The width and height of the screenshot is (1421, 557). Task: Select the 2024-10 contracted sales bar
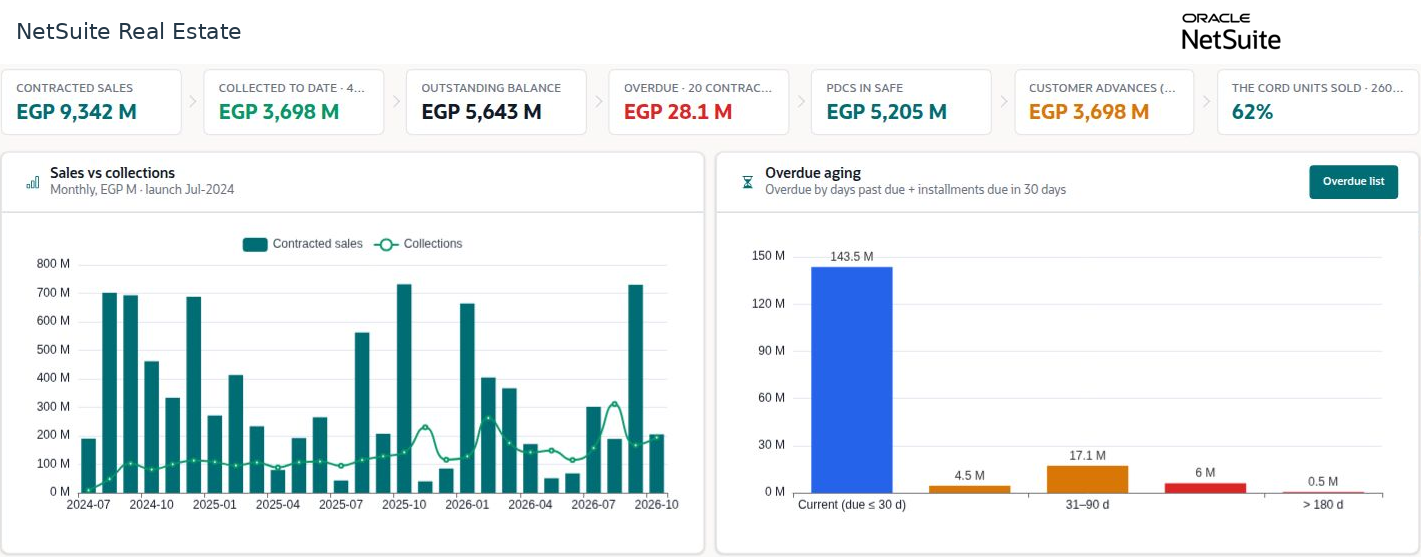pyautogui.click(x=152, y=426)
